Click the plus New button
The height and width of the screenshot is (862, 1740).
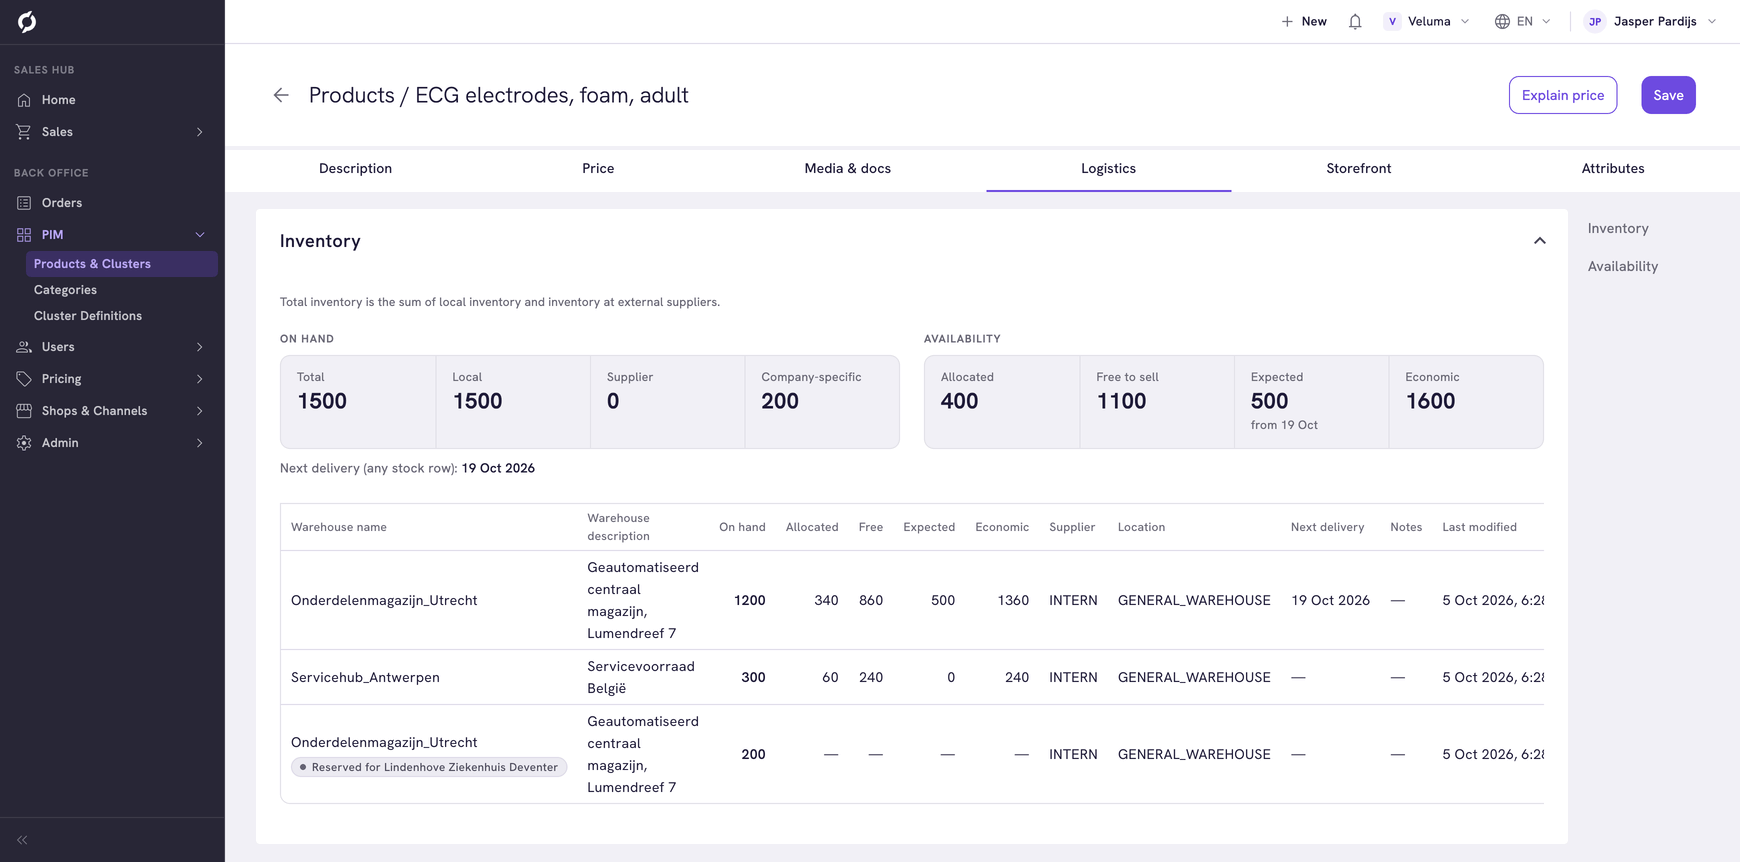click(x=1304, y=21)
